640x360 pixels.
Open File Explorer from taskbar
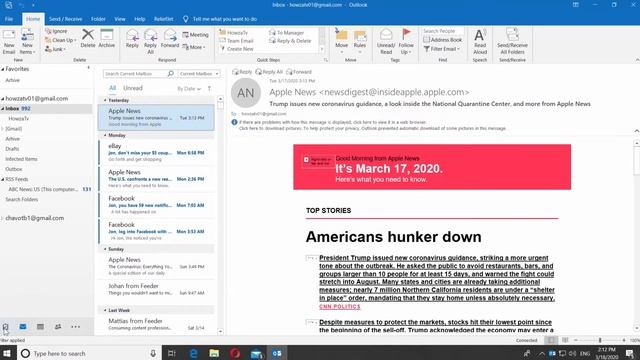214,353
